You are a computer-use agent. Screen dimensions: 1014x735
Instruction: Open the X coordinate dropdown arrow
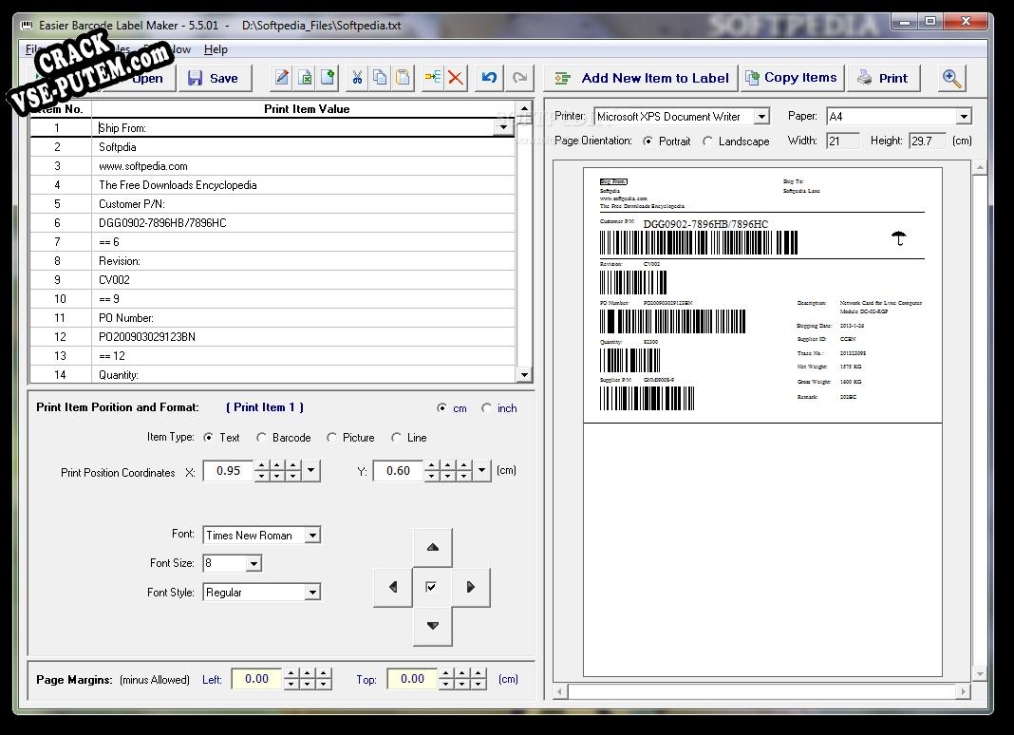click(x=311, y=471)
